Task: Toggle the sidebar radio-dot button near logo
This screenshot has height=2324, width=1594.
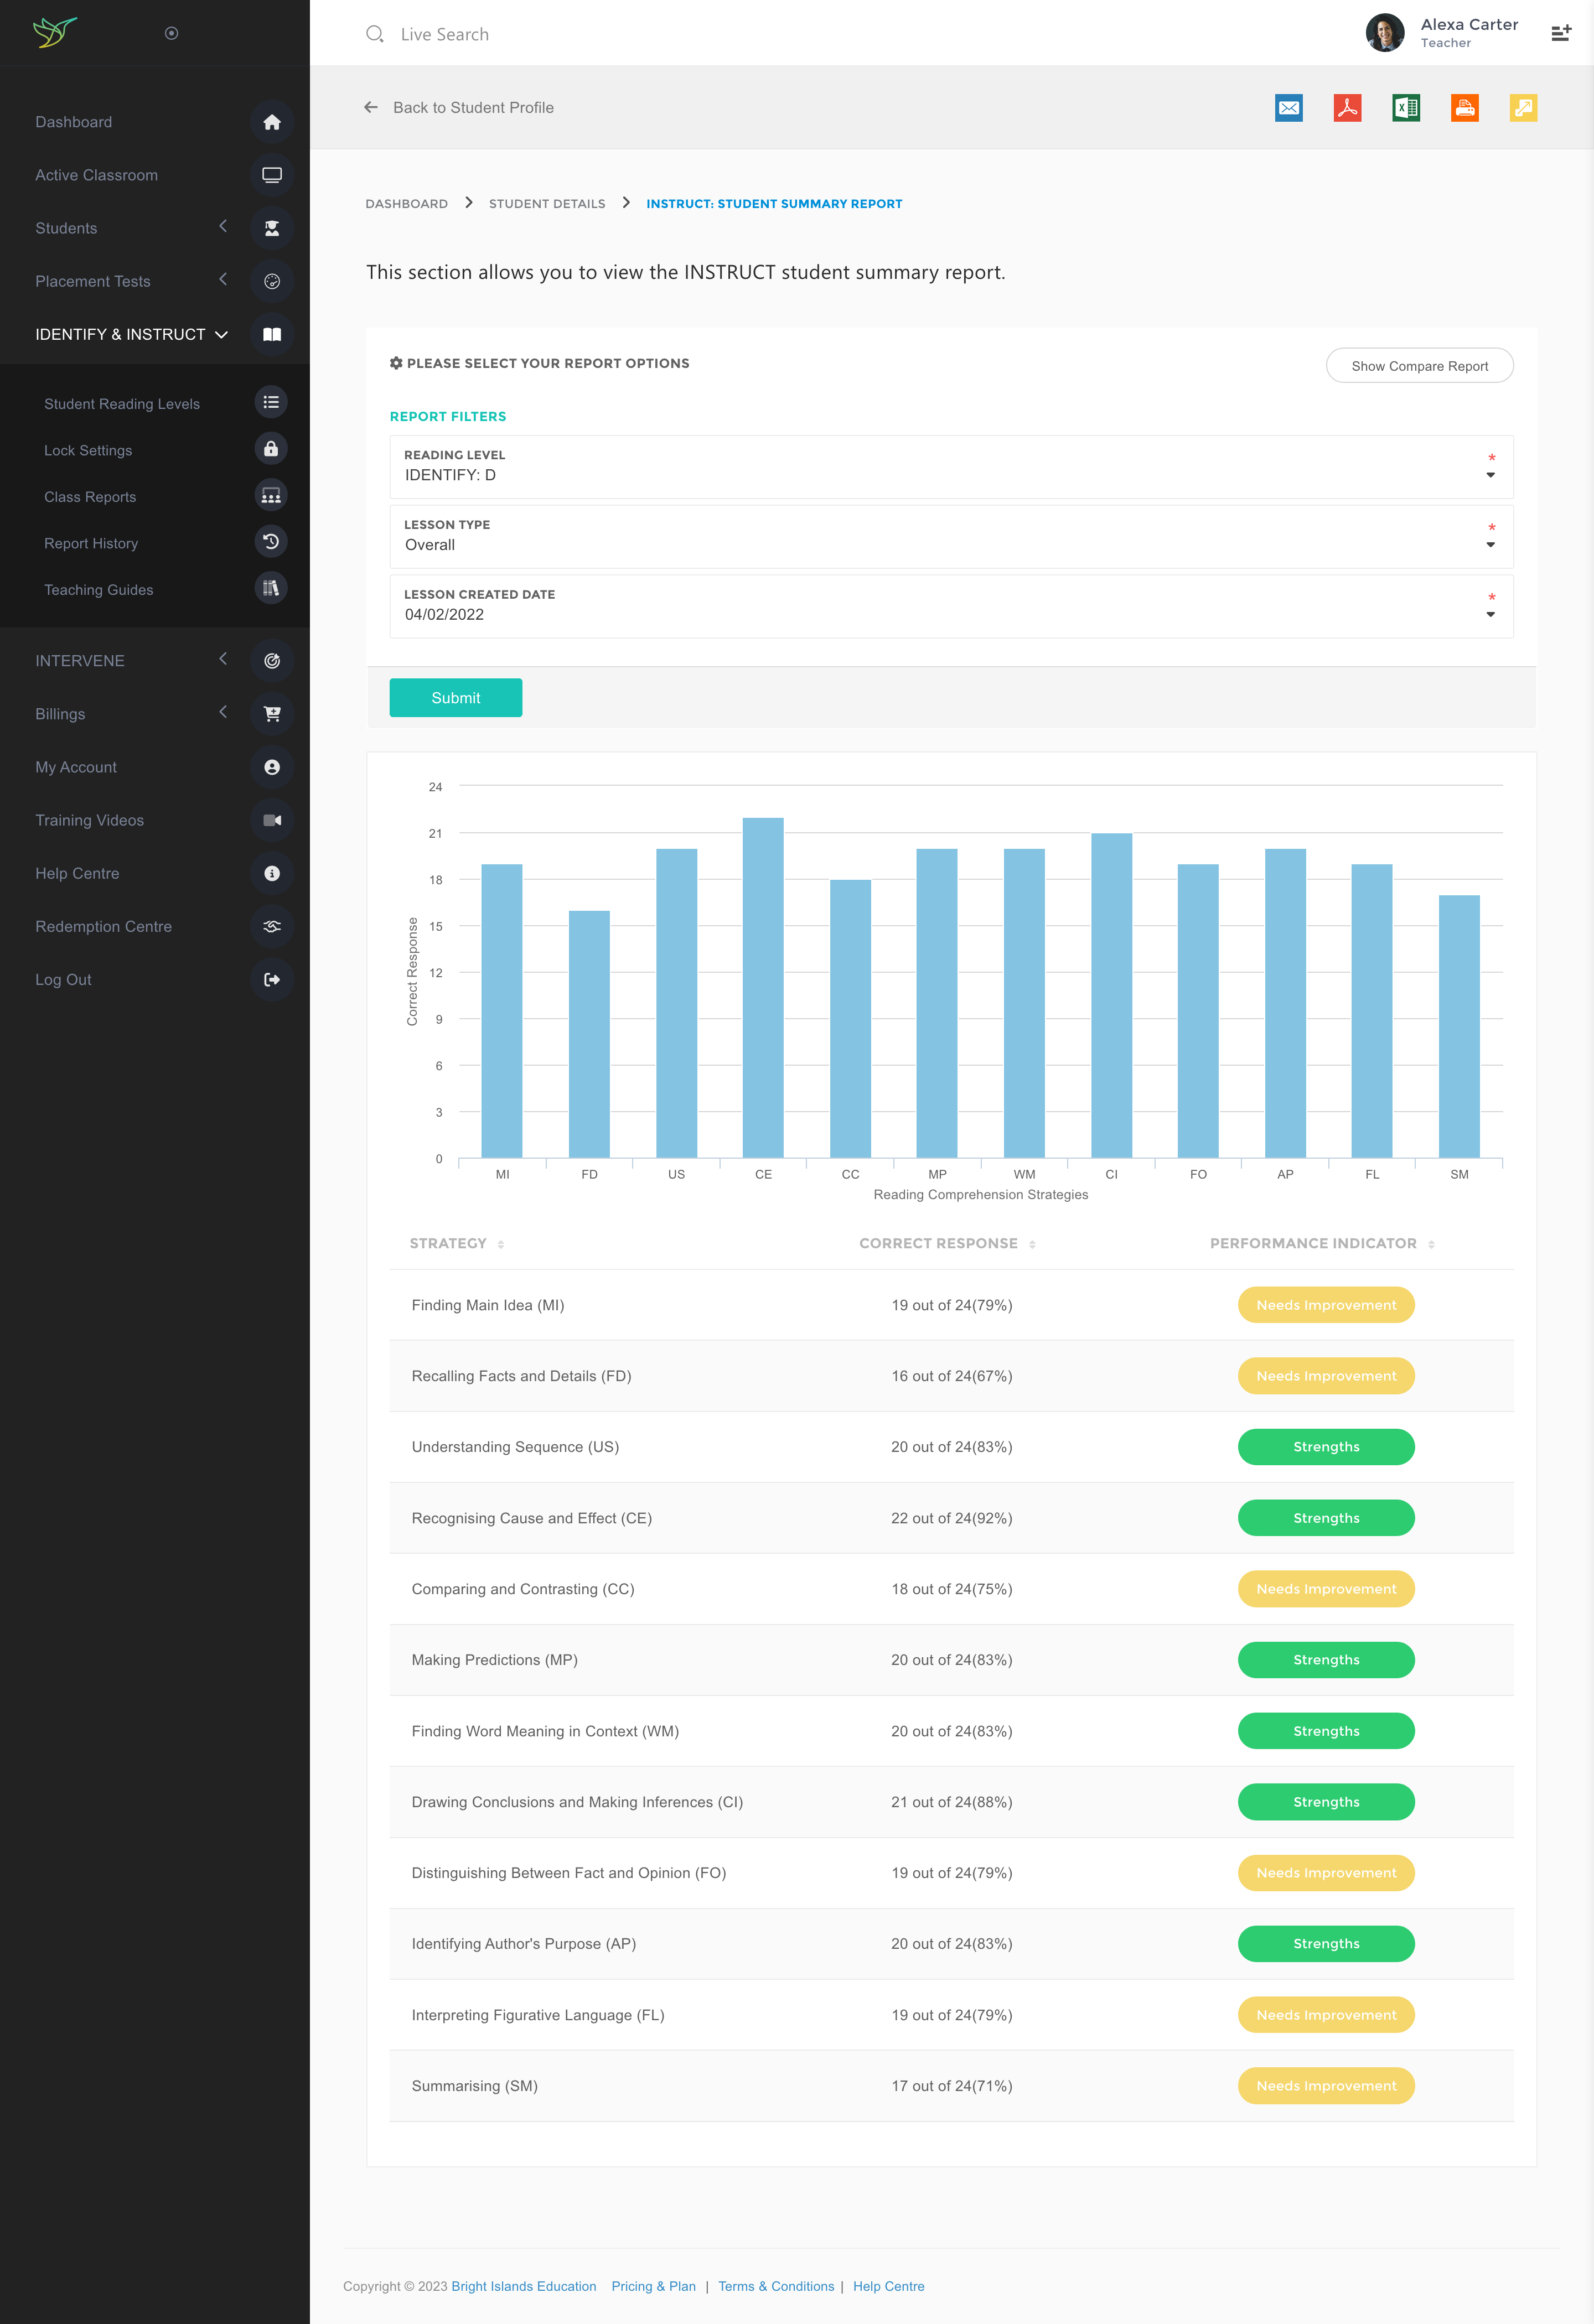Action: point(171,34)
